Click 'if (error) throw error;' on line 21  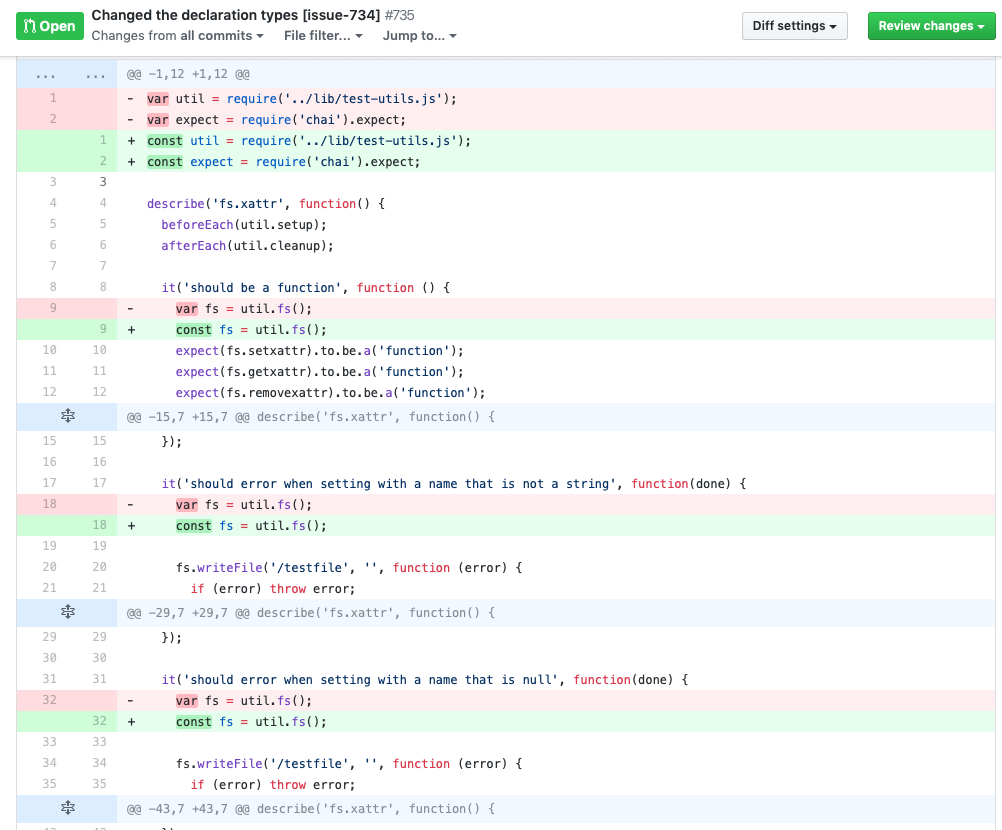coord(272,588)
